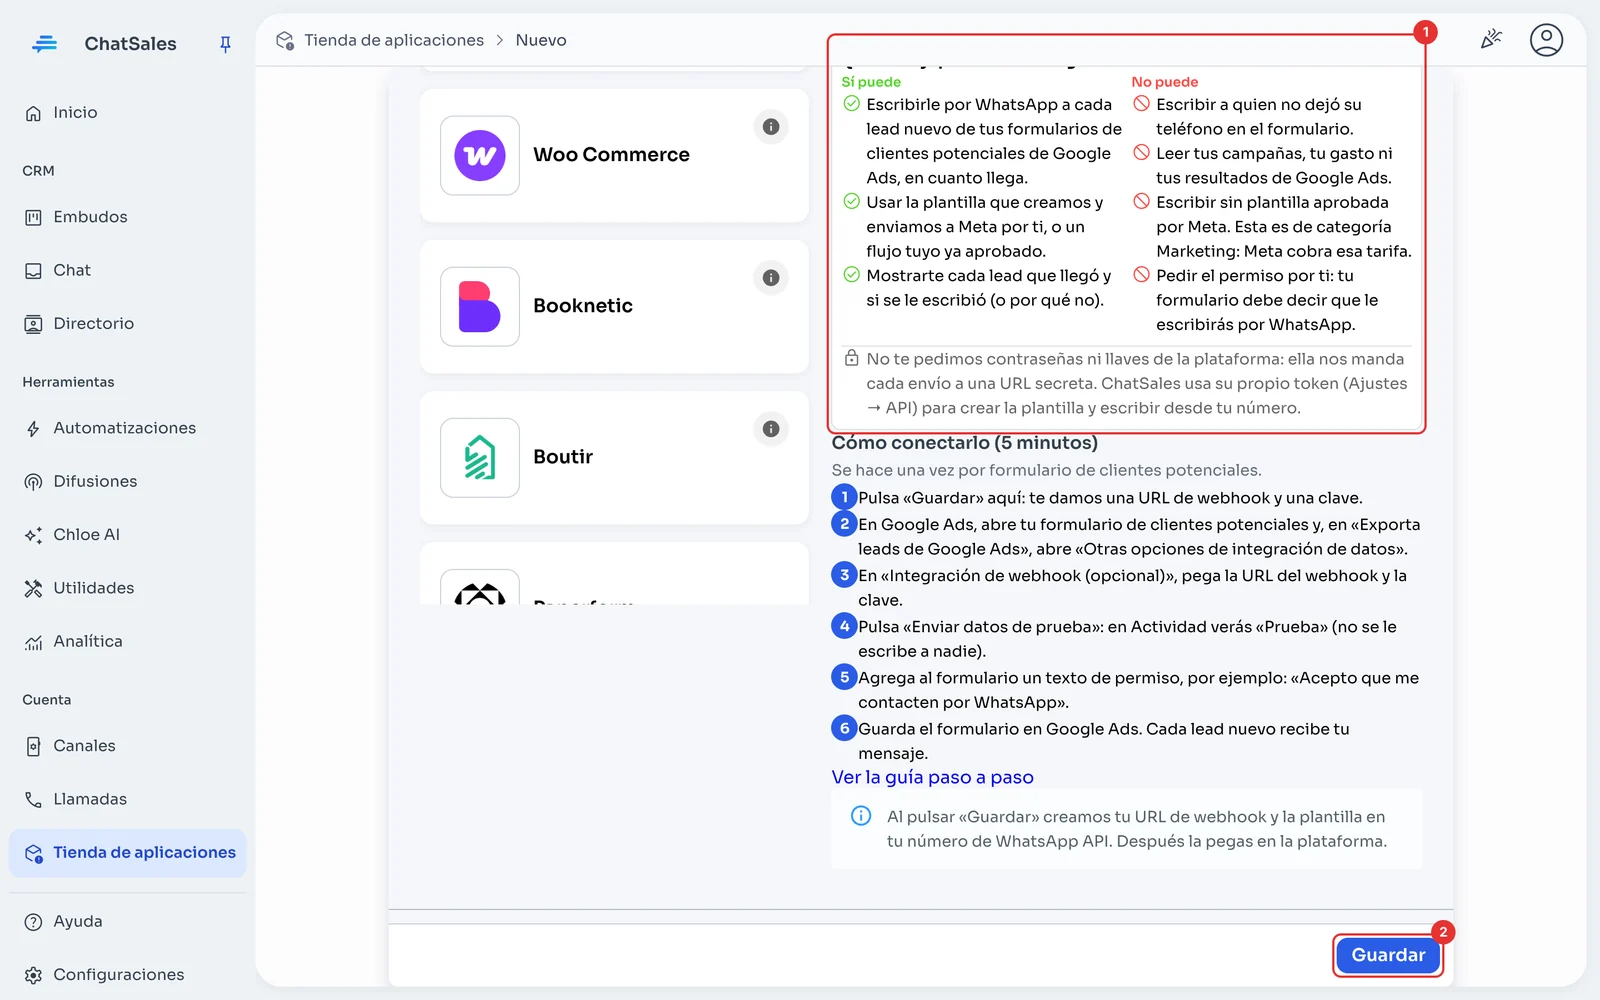Image resolution: width=1600 pixels, height=1000 pixels.
Task: Click the Llamadas phone icon
Action: (33, 799)
